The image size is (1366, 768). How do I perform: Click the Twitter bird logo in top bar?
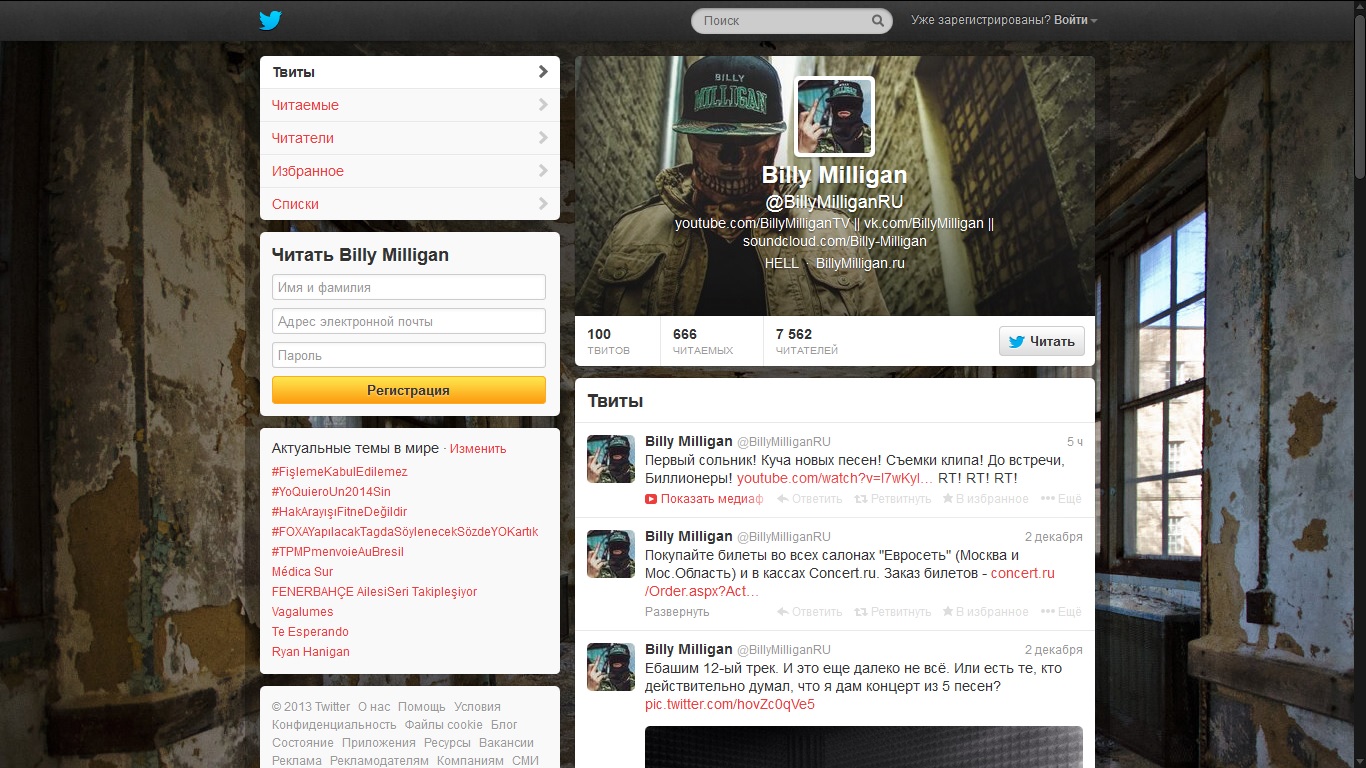coord(270,20)
